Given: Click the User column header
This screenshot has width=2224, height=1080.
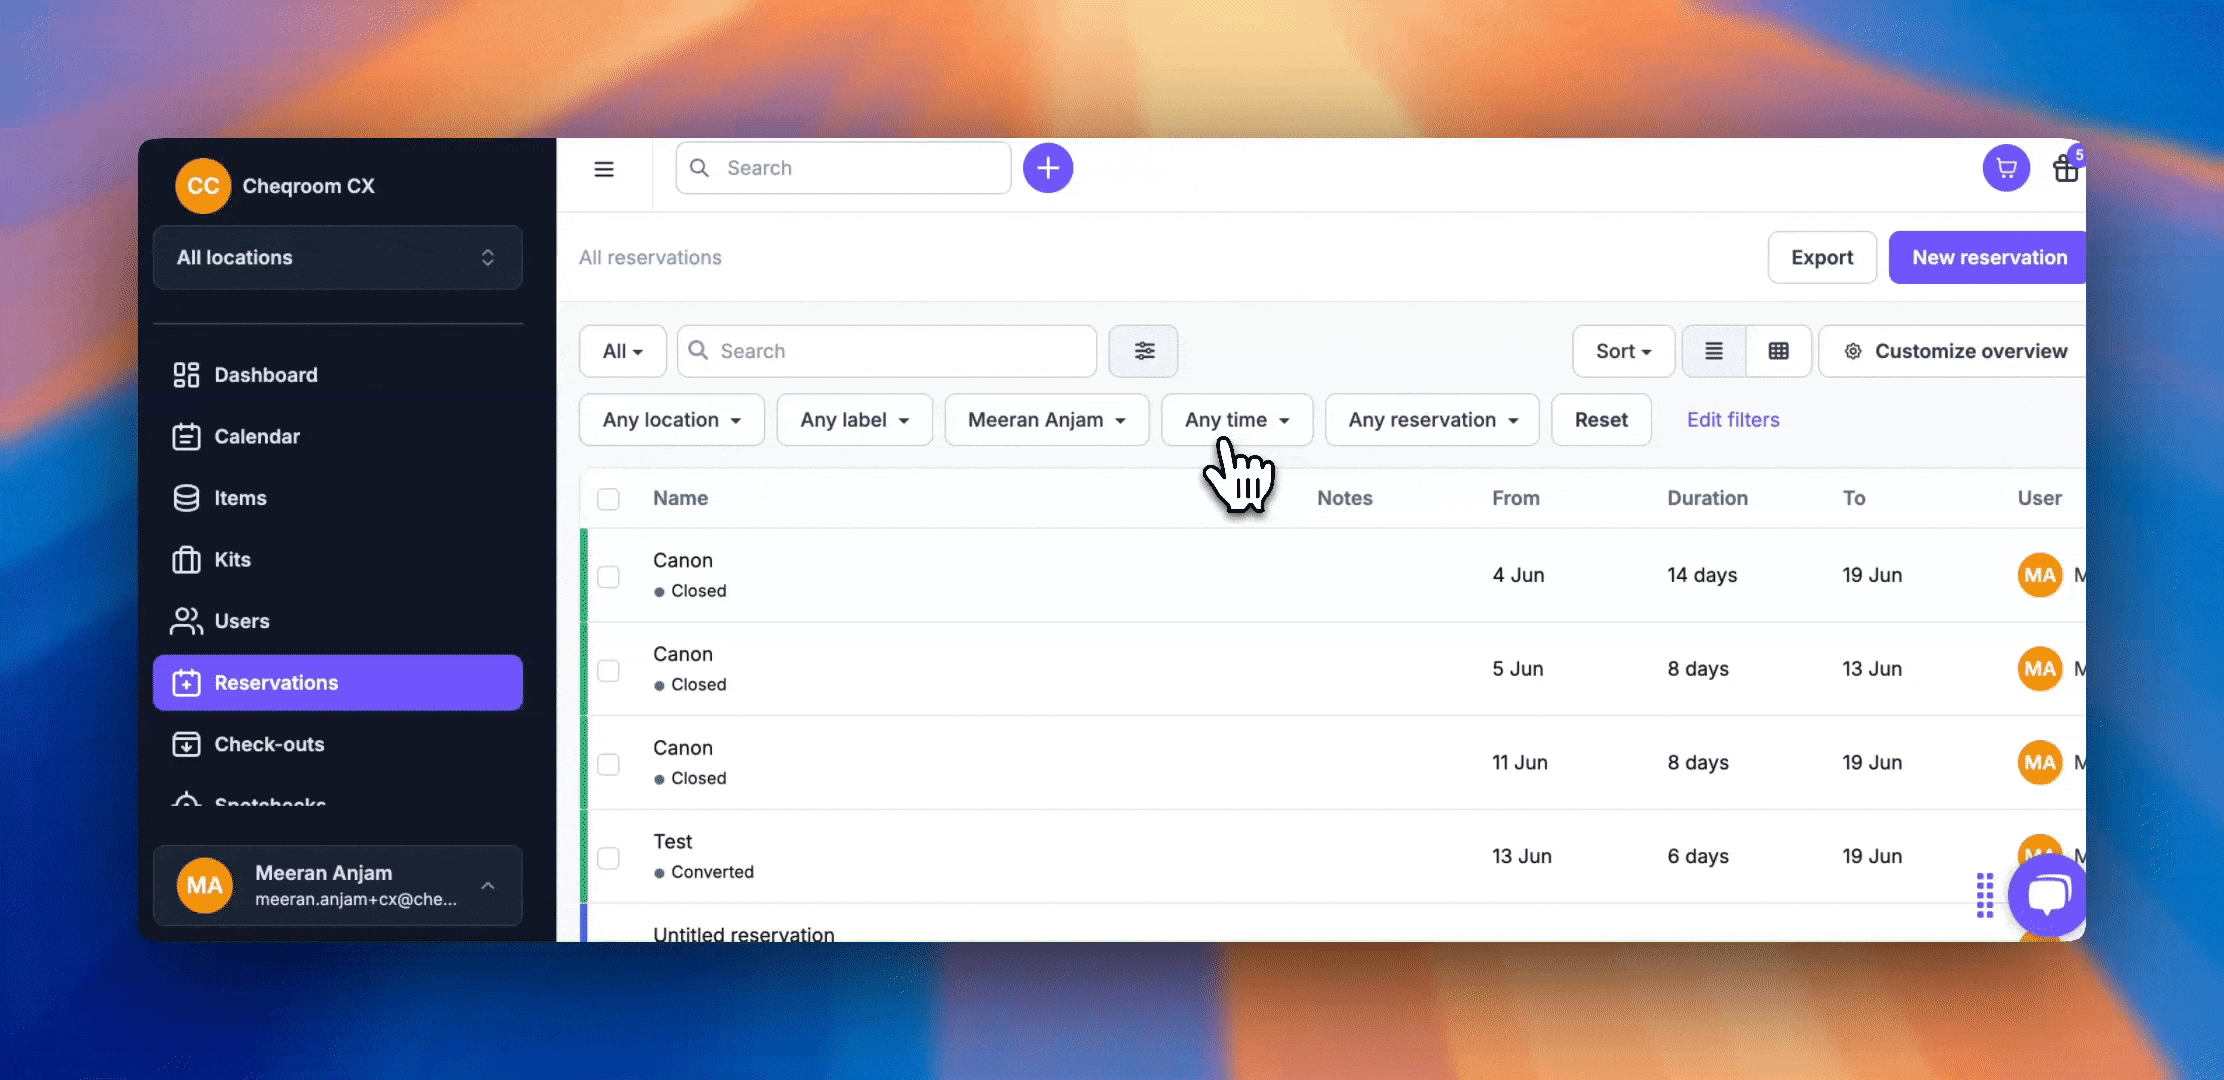Looking at the screenshot, I should tap(2040, 498).
